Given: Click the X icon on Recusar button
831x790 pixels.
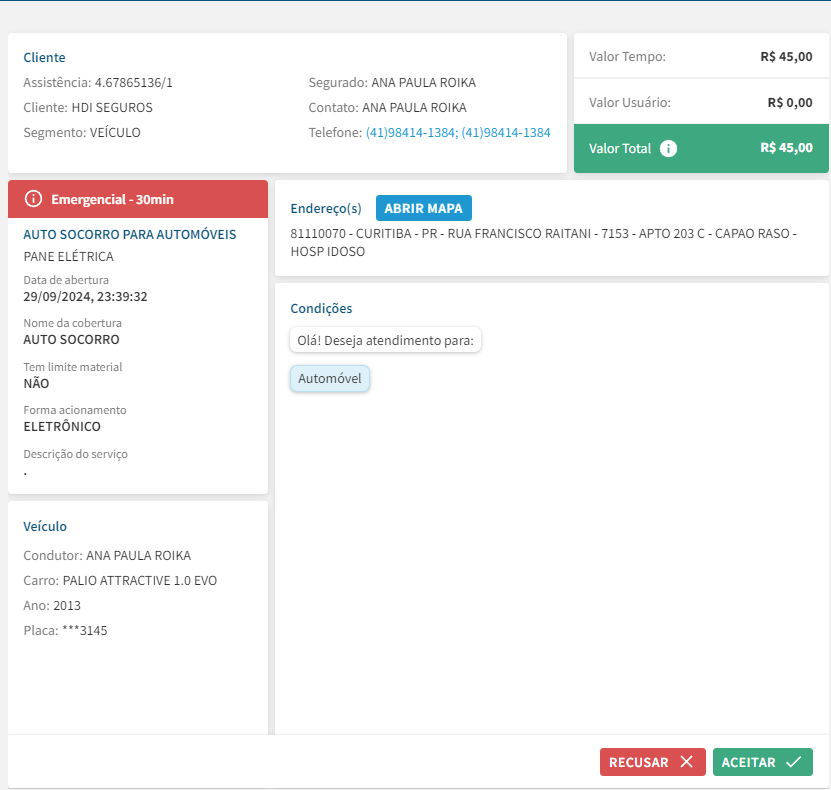Looking at the screenshot, I should click(686, 762).
